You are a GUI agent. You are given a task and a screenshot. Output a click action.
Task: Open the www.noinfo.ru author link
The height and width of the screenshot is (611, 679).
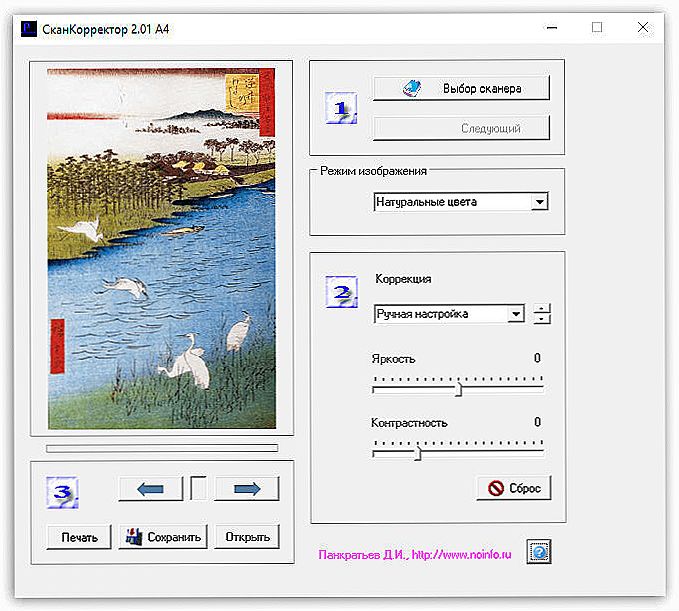click(x=461, y=555)
